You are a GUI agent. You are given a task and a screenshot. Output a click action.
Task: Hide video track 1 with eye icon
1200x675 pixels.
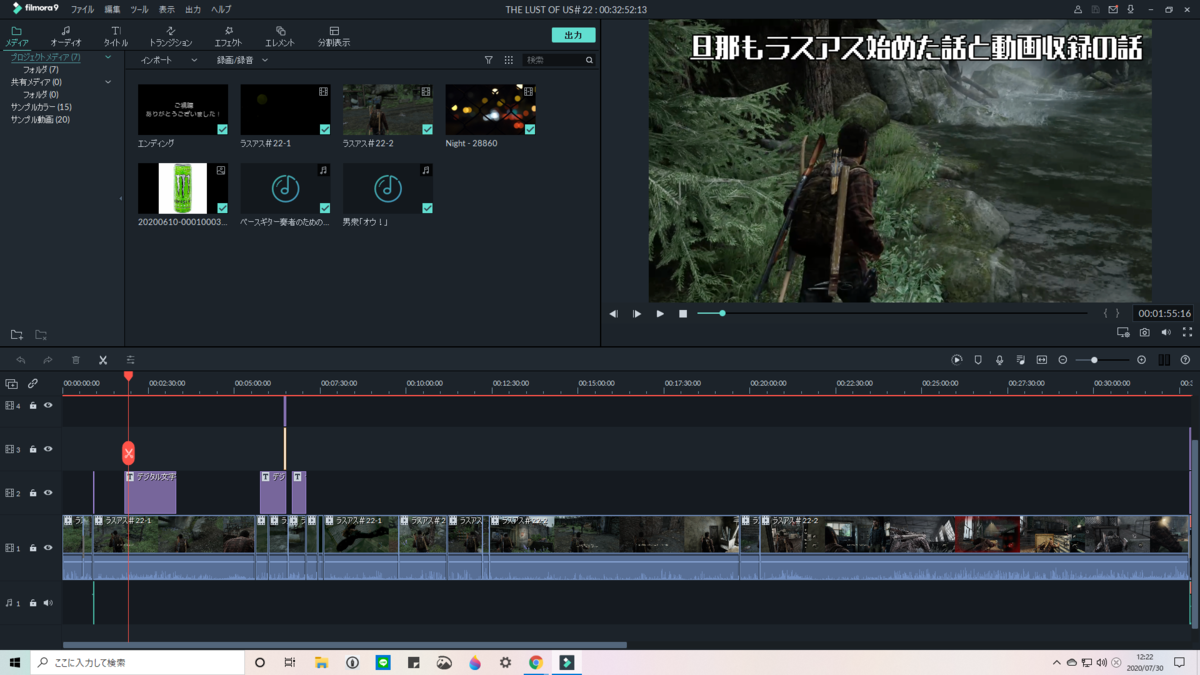point(48,548)
